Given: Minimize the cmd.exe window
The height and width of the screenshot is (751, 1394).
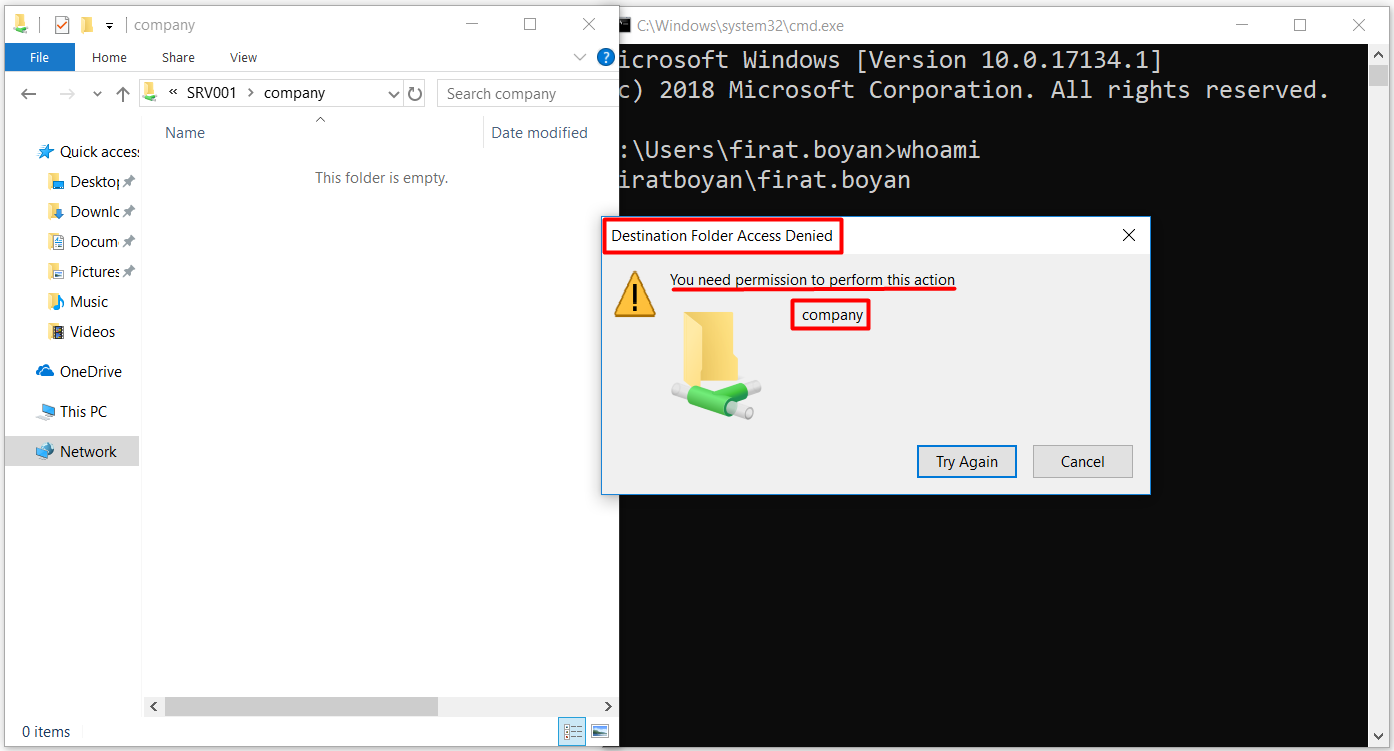Looking at the screenshot, I should pos(1240,25).
